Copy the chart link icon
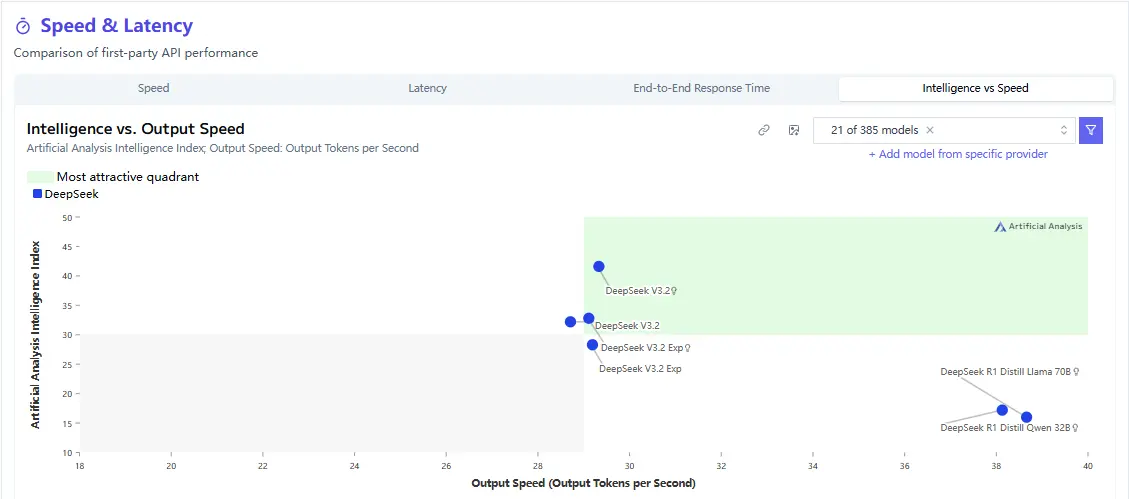Screen dimensions: 1129x499 point(764,130)
